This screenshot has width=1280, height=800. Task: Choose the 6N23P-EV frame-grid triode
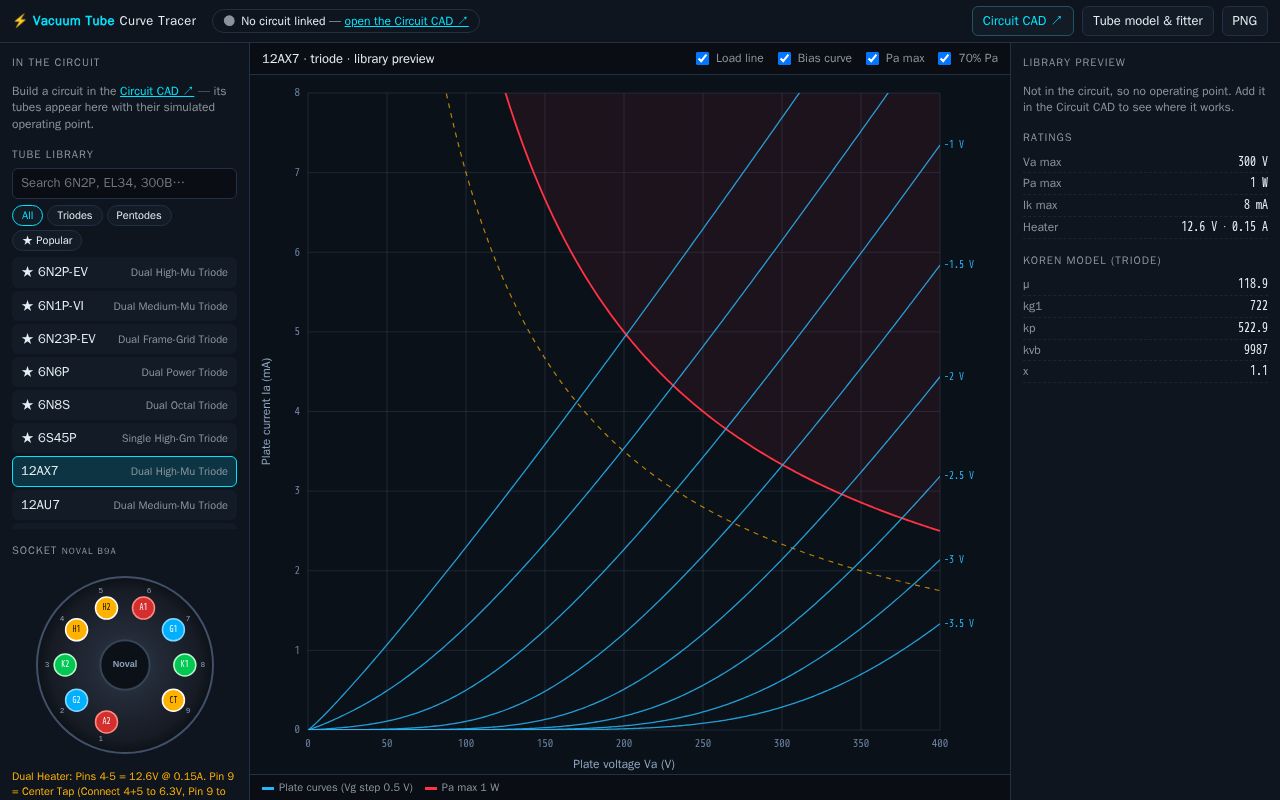124,339
